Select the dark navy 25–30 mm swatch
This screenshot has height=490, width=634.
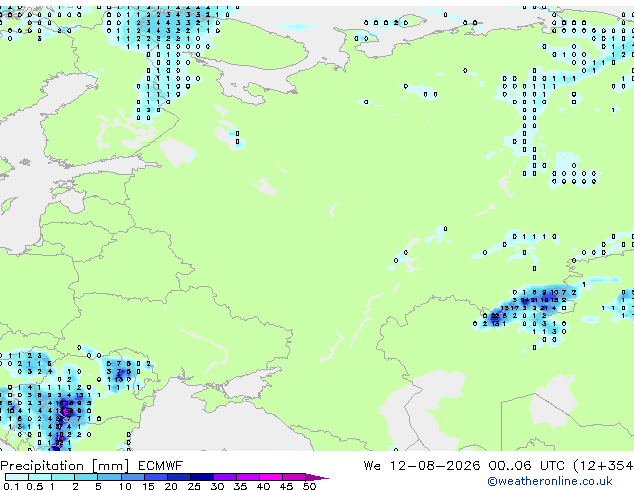[202, 477]
